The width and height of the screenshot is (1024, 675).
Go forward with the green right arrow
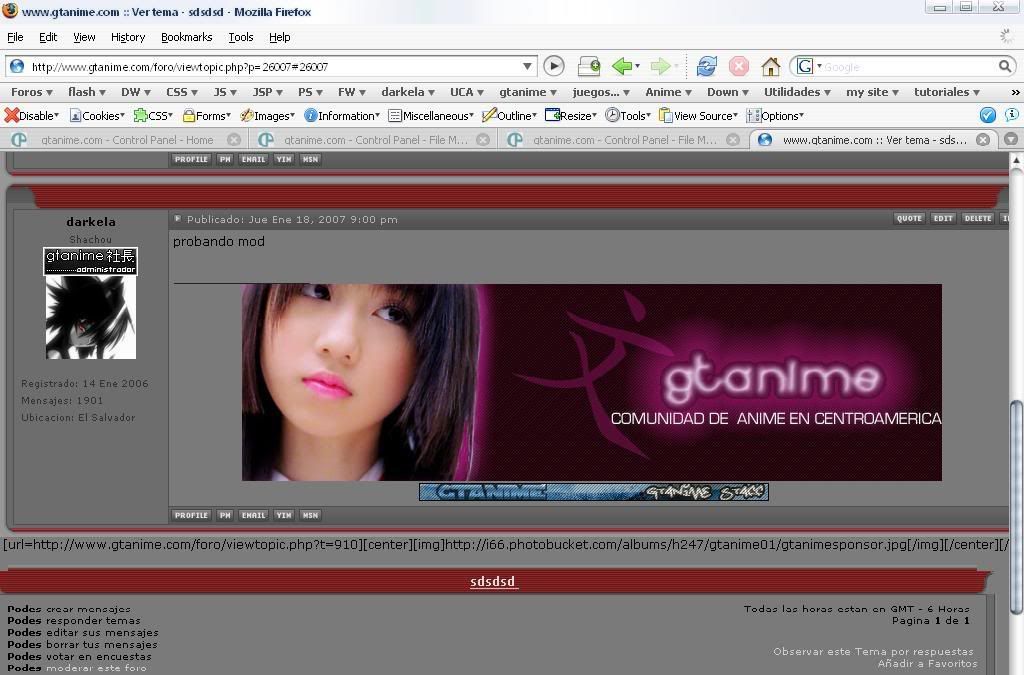(661, 66)
